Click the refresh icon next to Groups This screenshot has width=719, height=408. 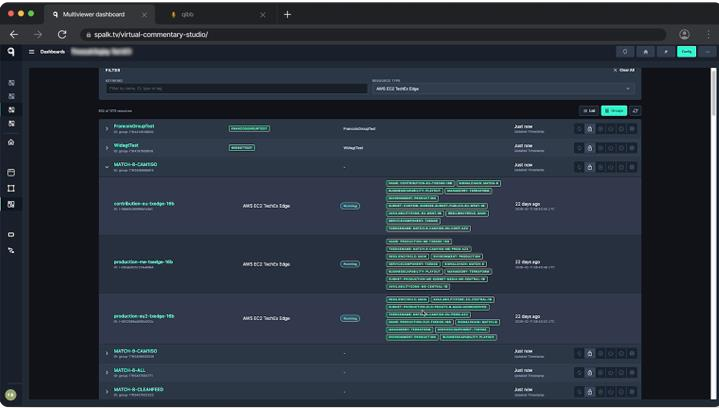tap(635, 110)
